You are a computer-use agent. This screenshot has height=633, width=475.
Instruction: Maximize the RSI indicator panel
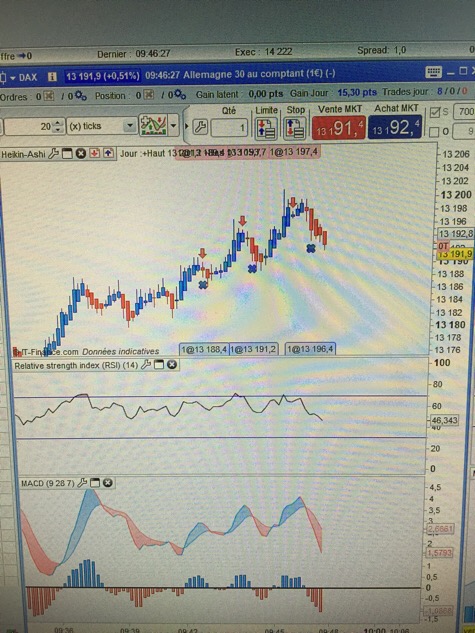[159, 365]
